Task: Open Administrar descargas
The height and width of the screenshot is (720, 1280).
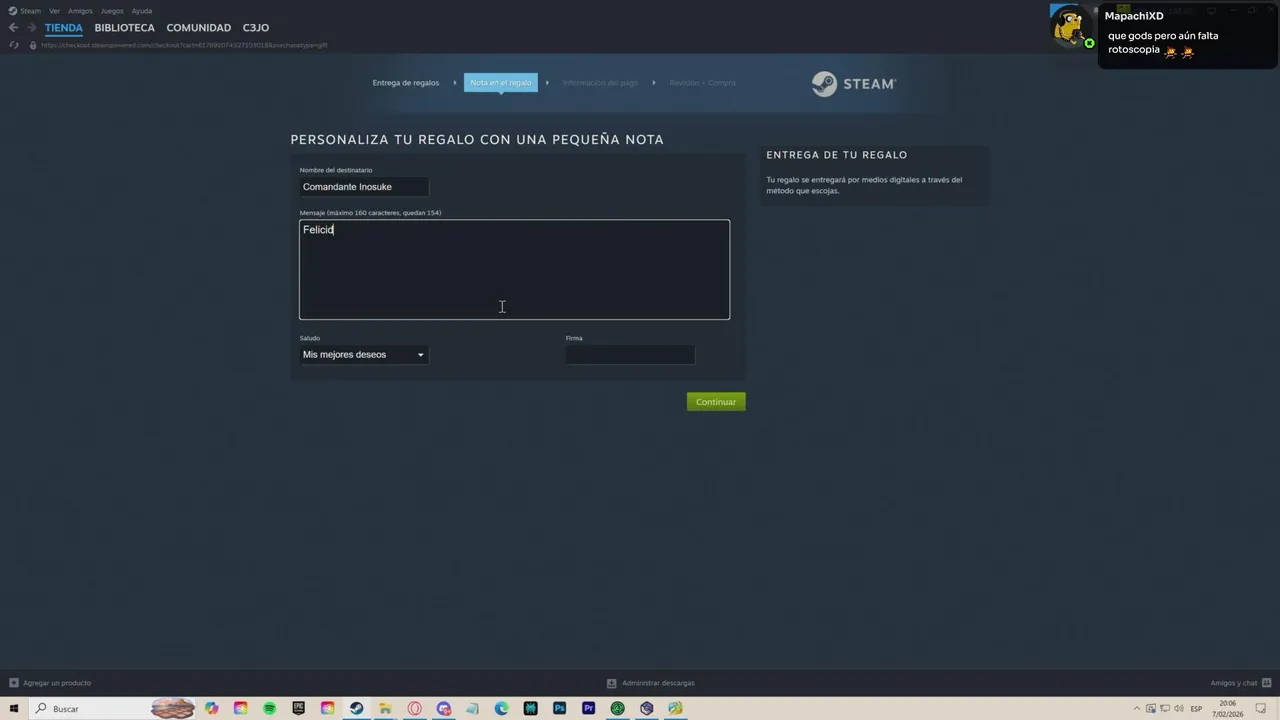Action: click(x=651, y=683)
